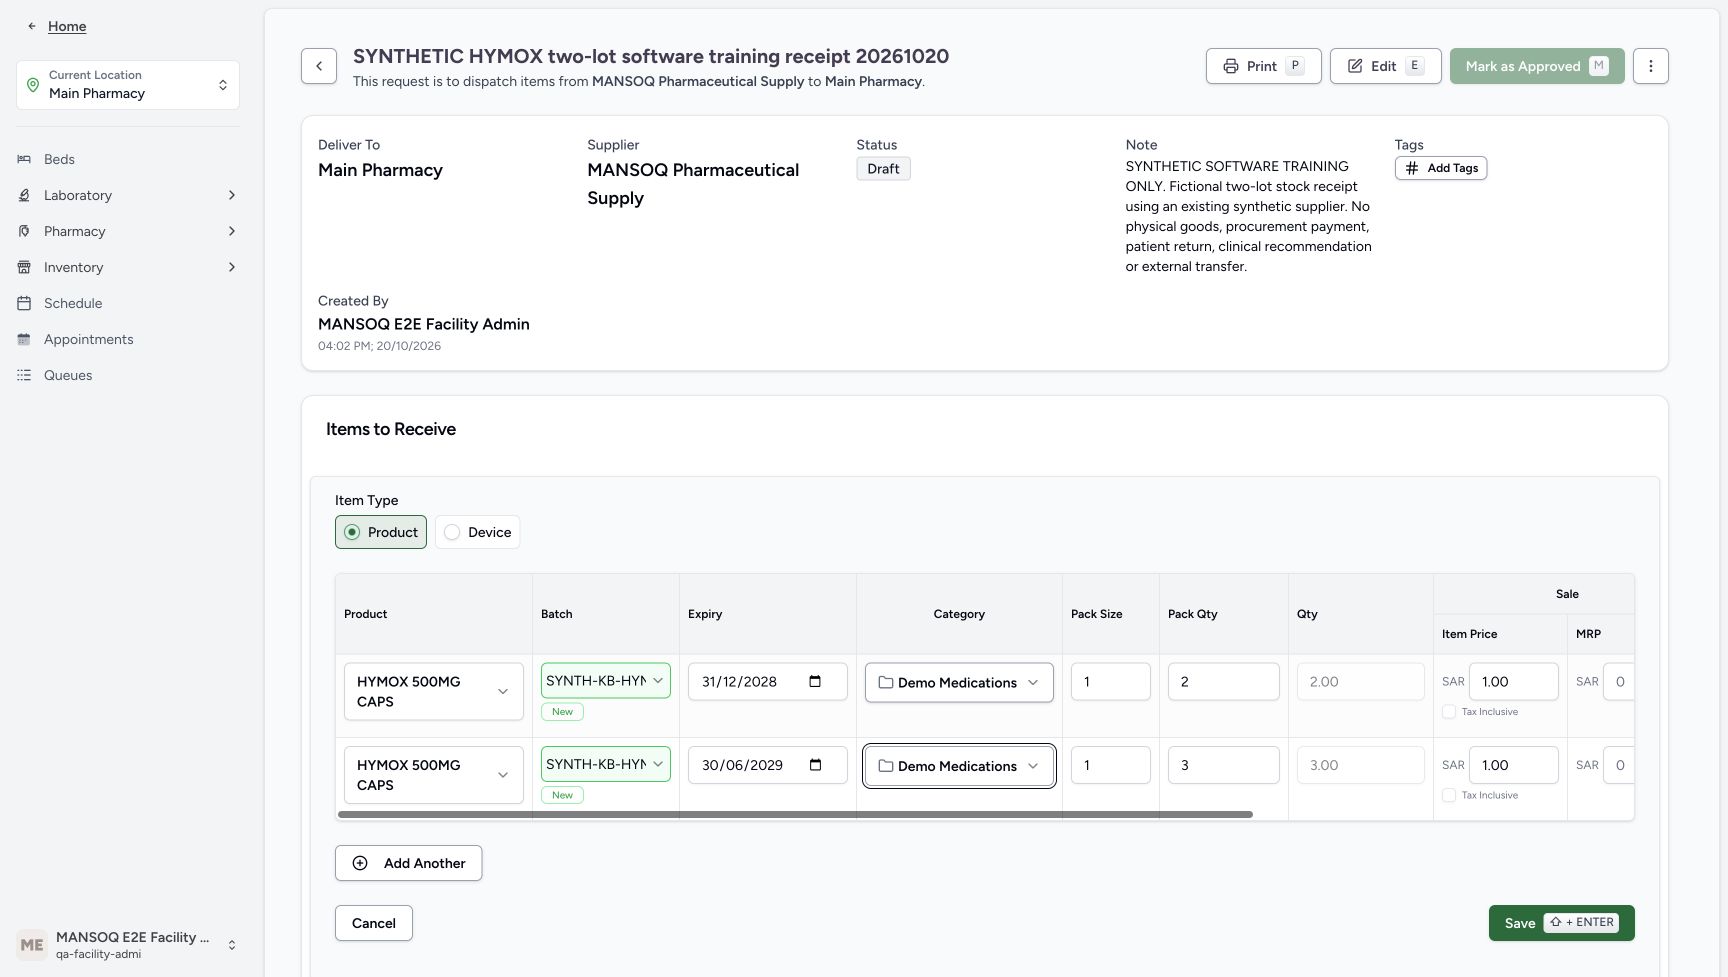Image resolution: width=1728 pixels, height=977 pixels.
Task: Click the Queues list icon
Action: click(x=24, y=375)
